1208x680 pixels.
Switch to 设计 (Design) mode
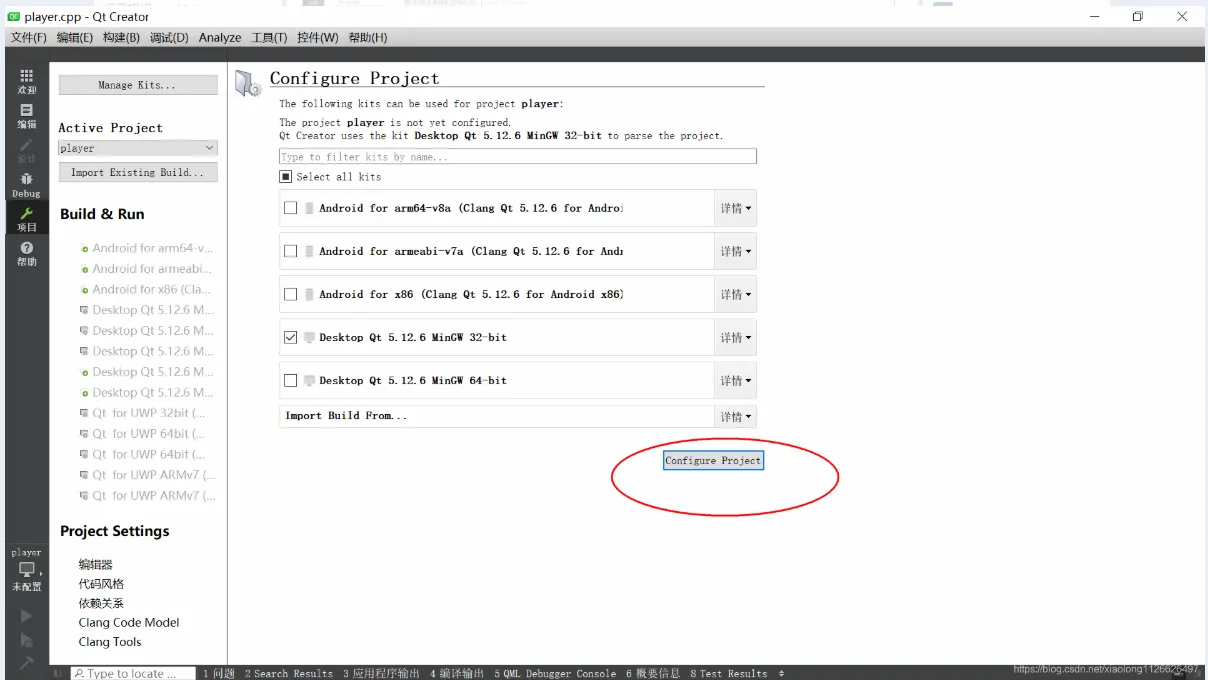(x=26, y=151)
